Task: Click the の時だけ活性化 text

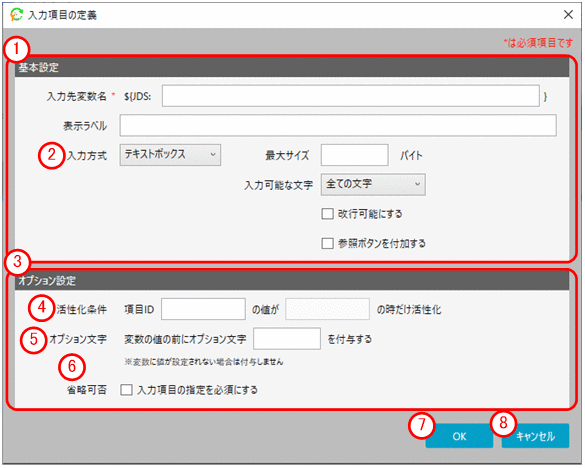Action: (409, 309)
